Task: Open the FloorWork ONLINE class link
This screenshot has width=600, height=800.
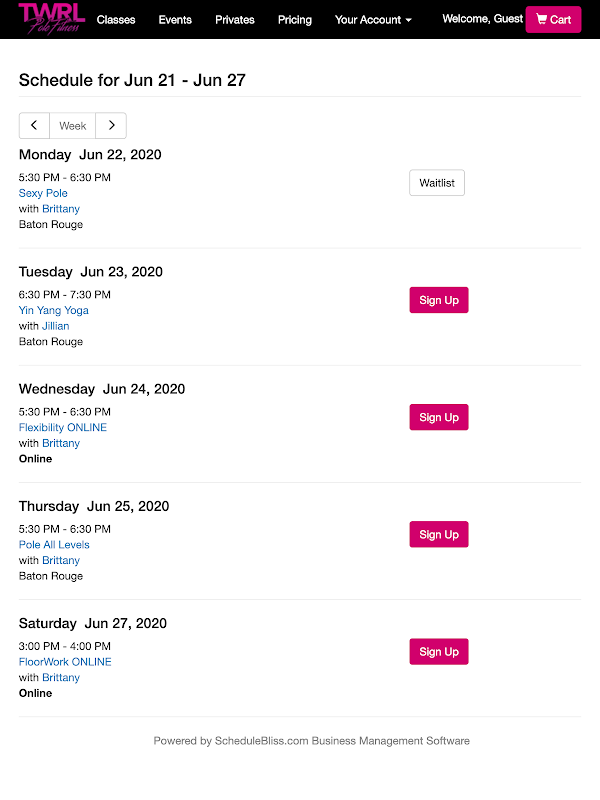Action: pos(65,662)
